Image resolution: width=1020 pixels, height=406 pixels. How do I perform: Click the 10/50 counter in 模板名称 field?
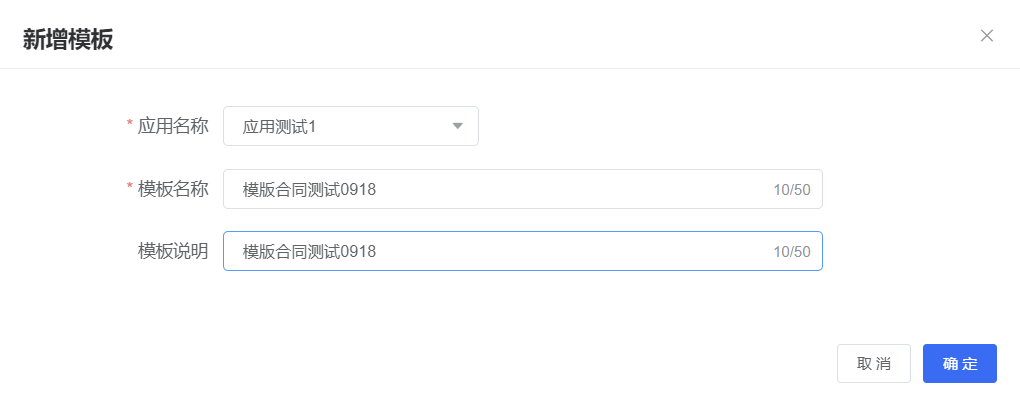pyautogui.click(x=791, y=190)
